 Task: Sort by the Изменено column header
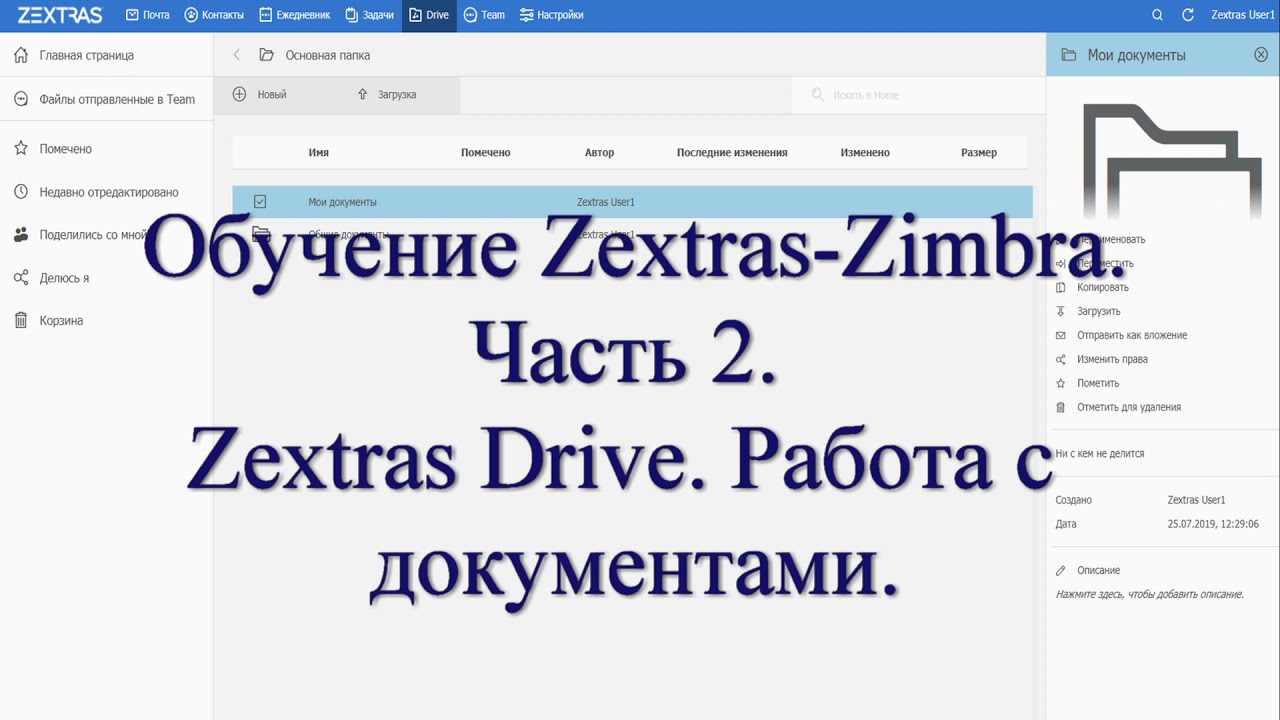point(865,153)
